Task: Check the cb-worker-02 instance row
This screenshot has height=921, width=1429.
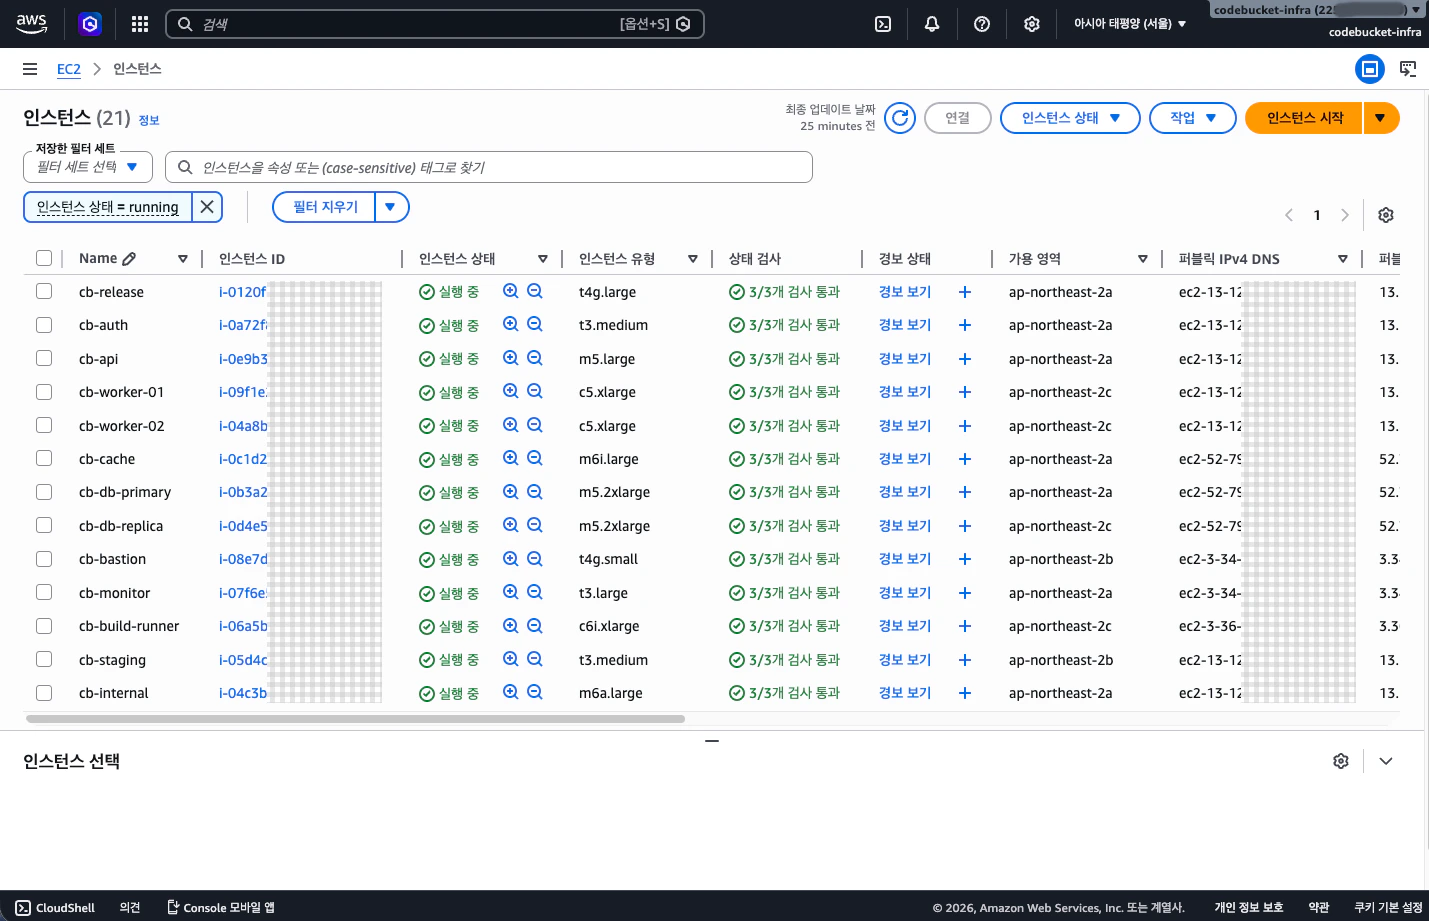Action: [44, 425]
